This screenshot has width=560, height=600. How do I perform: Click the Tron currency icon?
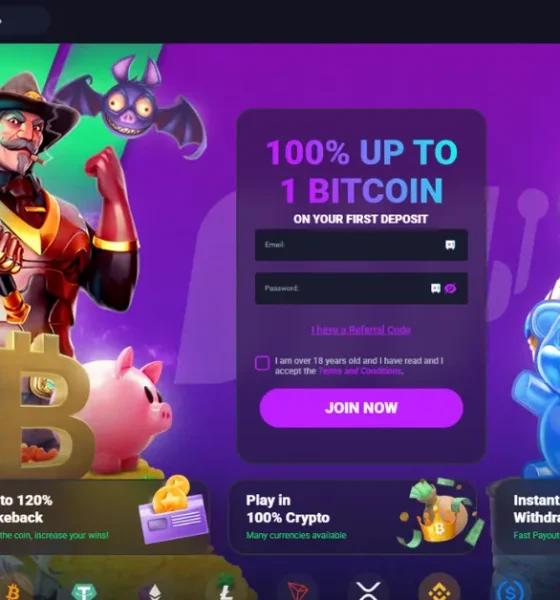click(x=297, y=590)
